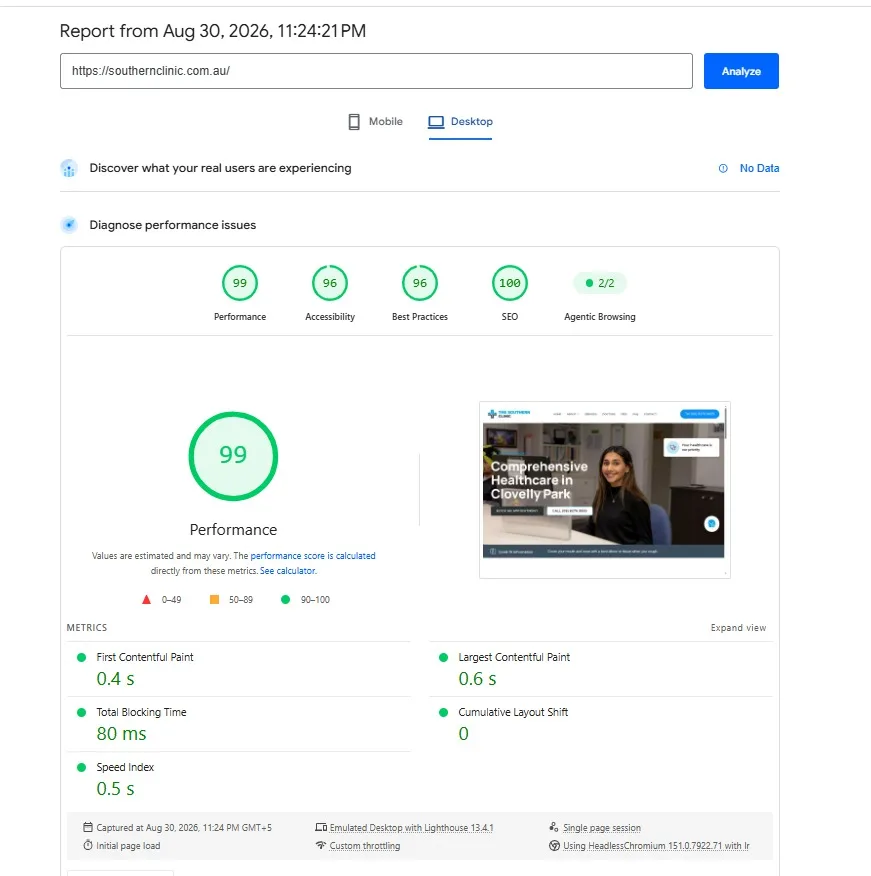Click the emulated desktop device icon
Screen dimensions: 871x876
[x=321, y=827]
